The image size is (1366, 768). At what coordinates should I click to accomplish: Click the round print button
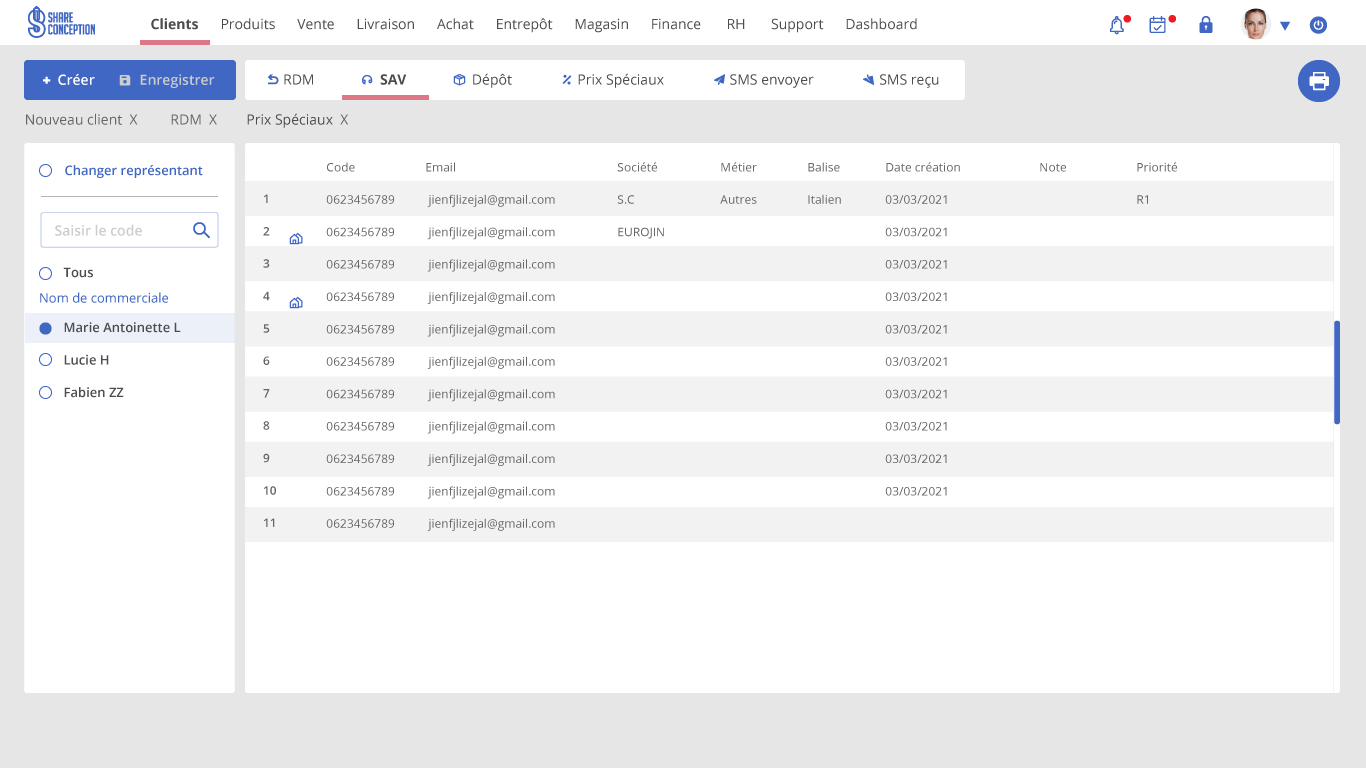[x=1319, y=81]
